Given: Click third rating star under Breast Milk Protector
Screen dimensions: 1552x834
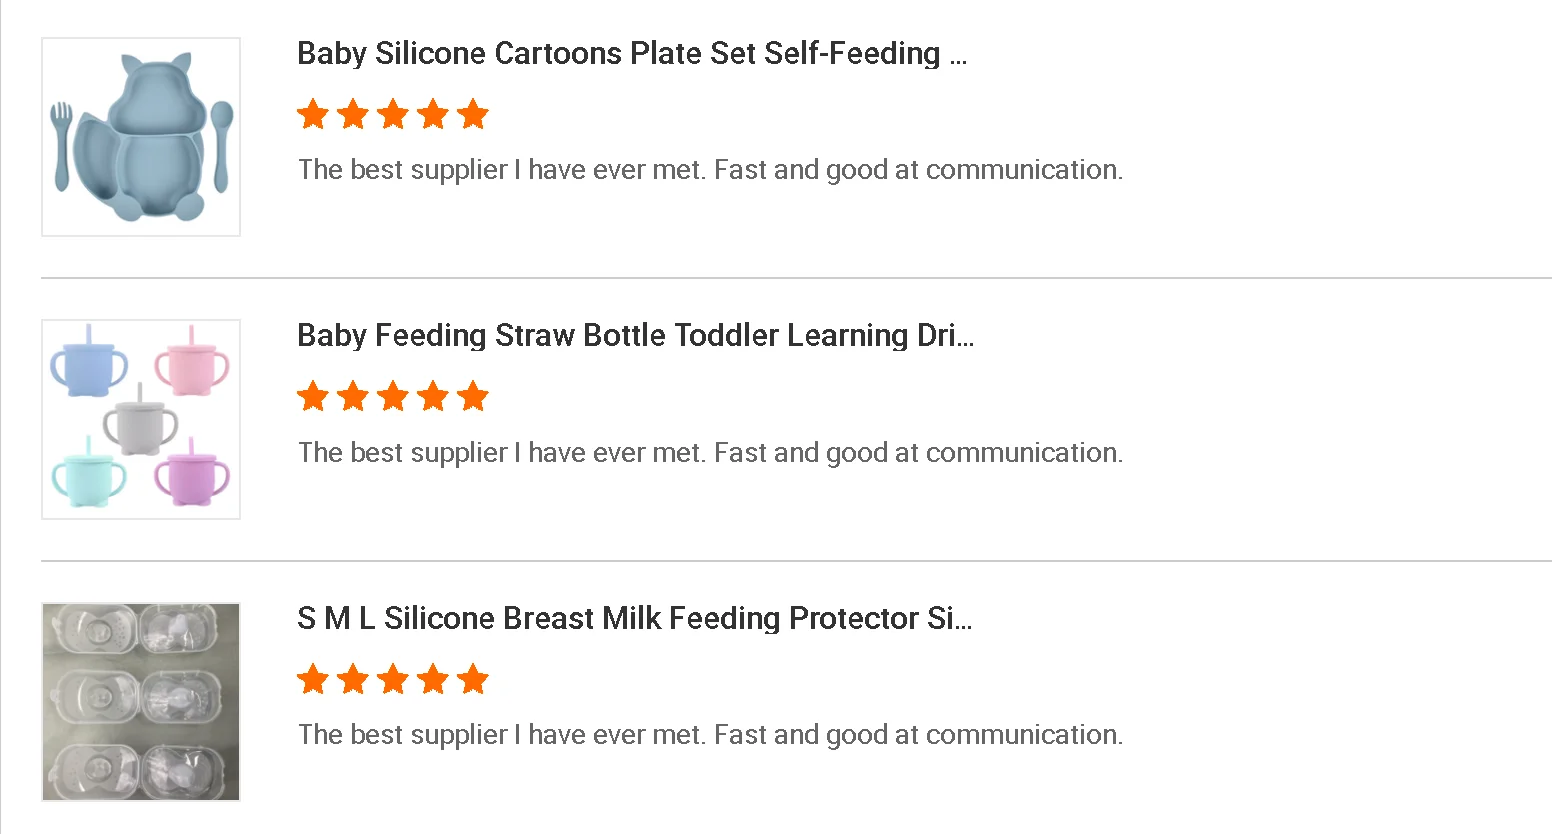Looking at the screenshot, I should coord(393,680).
